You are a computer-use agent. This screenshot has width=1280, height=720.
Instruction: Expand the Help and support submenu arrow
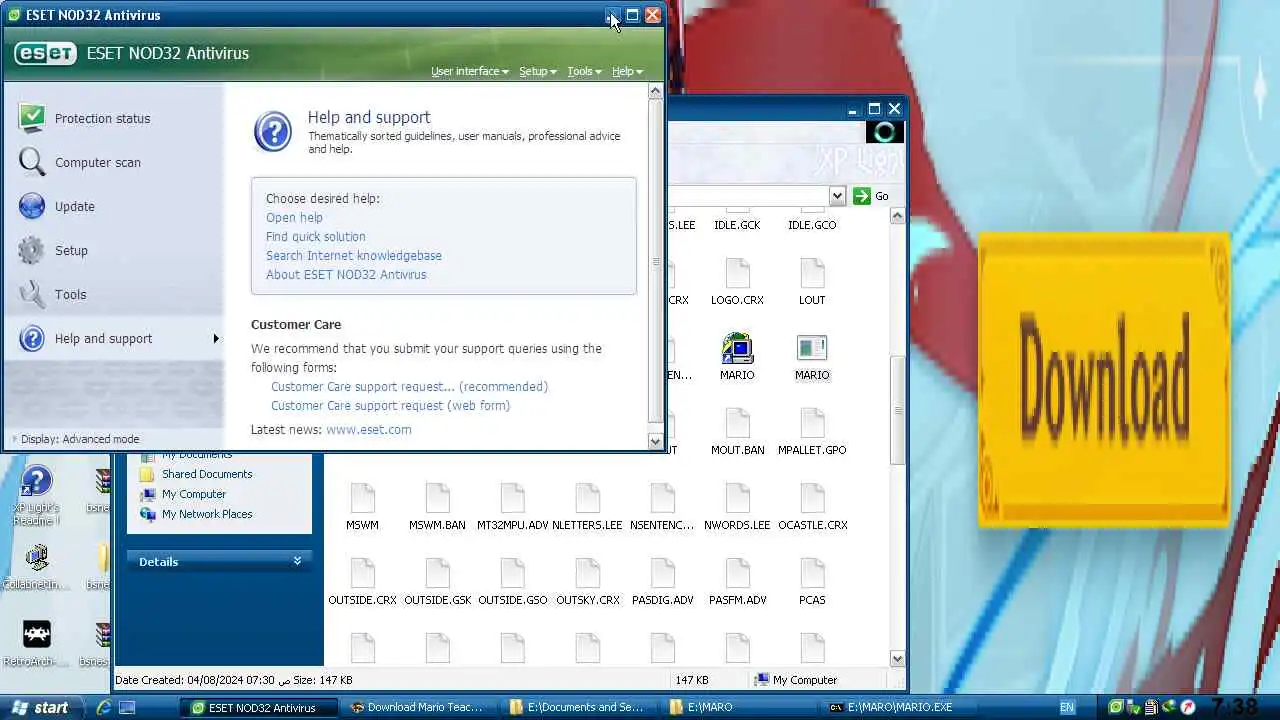coord(216,339)
